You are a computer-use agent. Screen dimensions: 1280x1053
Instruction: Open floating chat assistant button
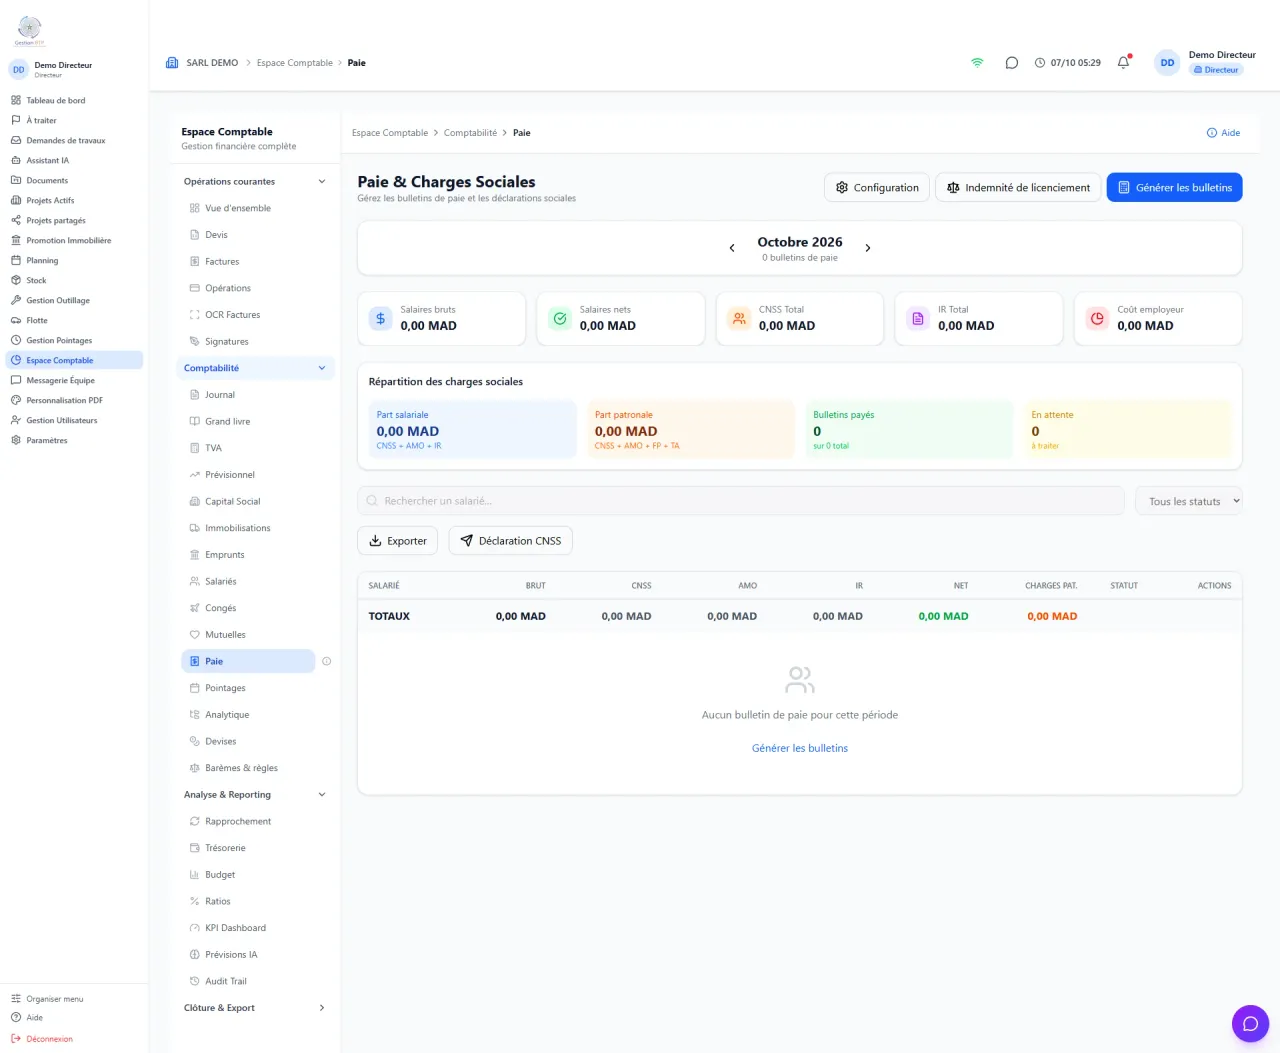point(1250,1023)
